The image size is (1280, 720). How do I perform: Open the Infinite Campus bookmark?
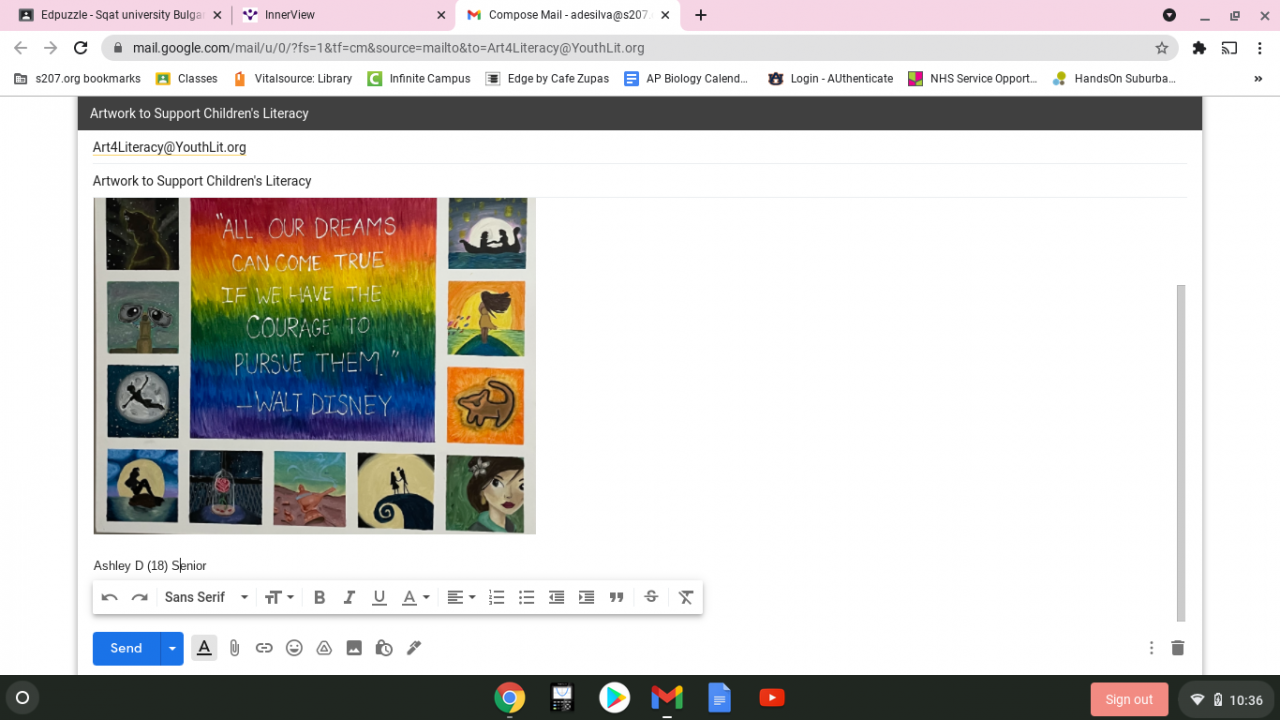point(418,79)
